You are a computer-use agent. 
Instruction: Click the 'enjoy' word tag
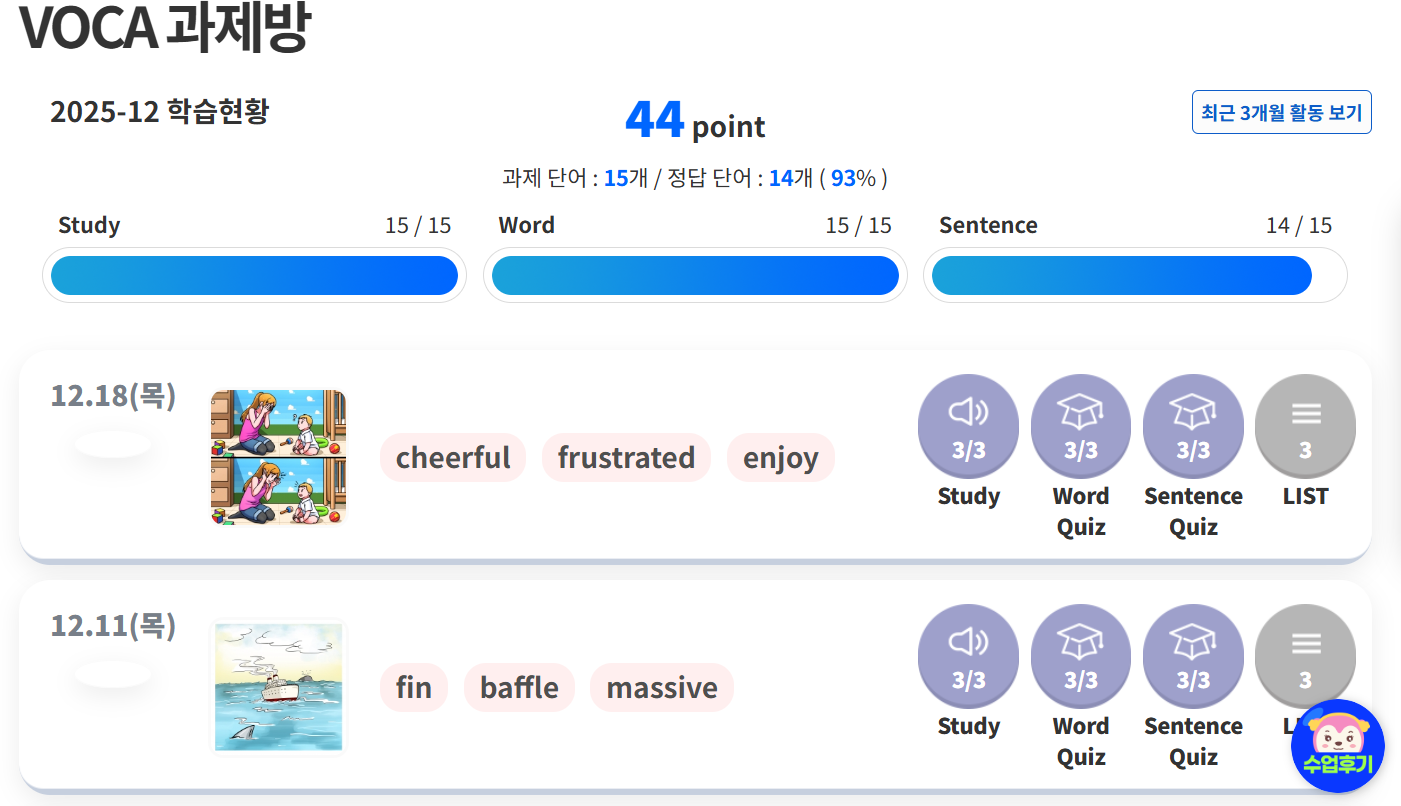click(780, 458)
